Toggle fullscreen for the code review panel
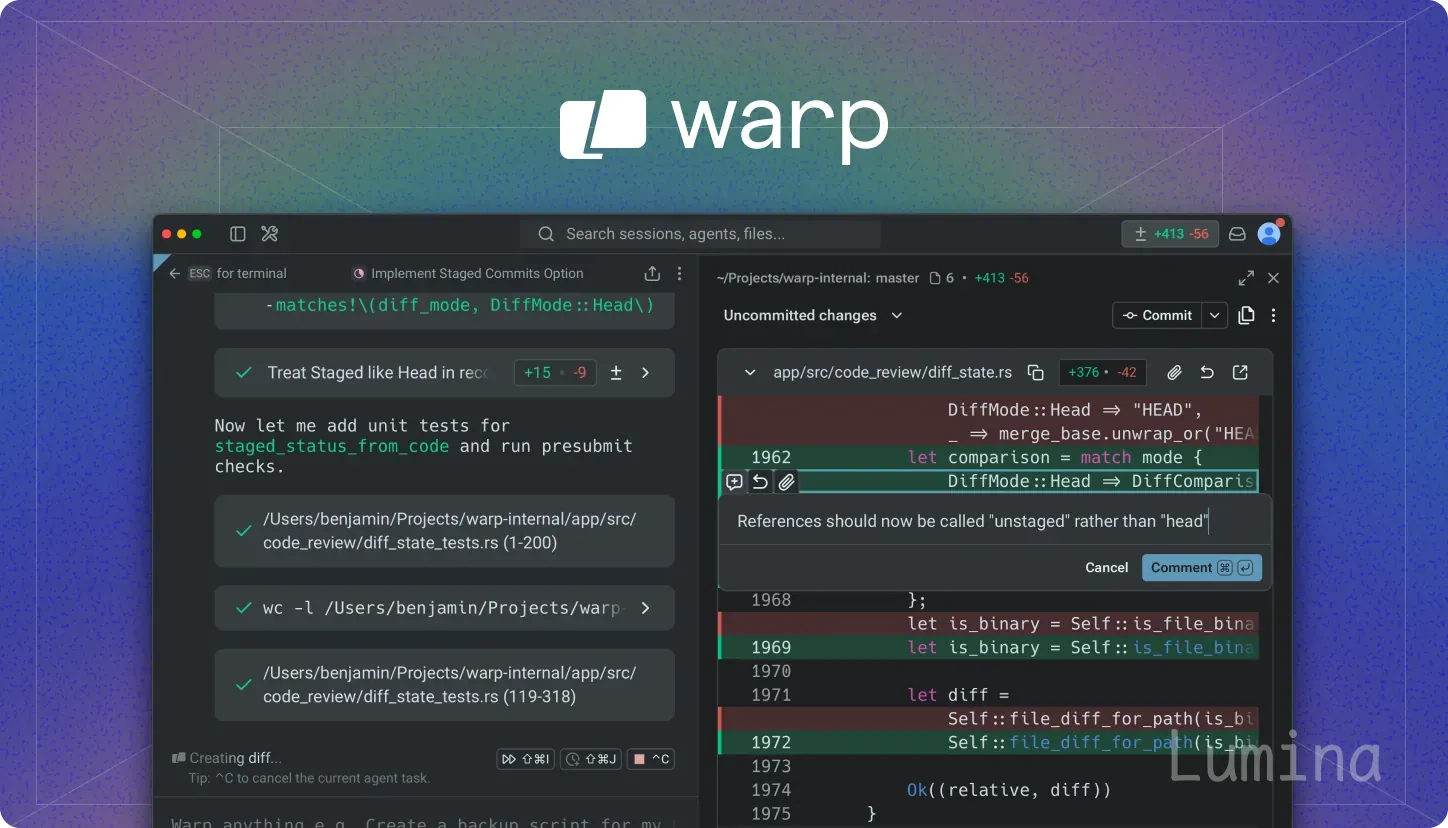The height and width of the screenshot is (828, 1448). (1246, 278)
